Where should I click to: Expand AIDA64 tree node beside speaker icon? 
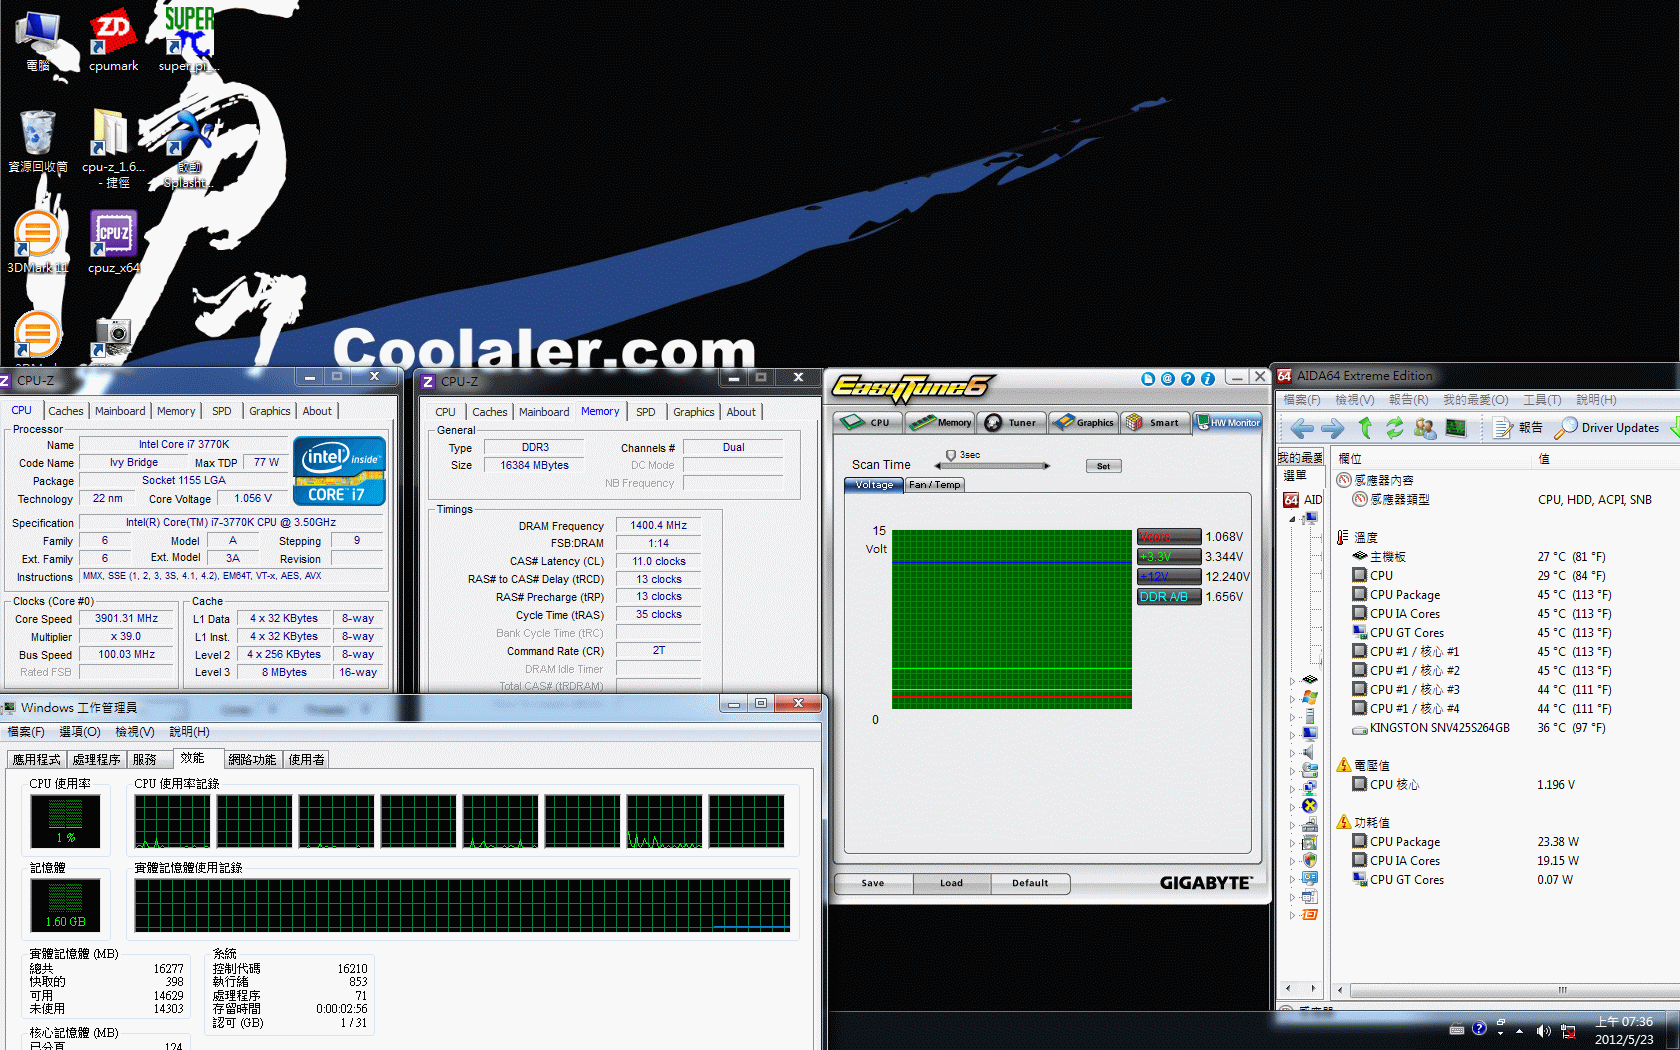point(1292,752)
